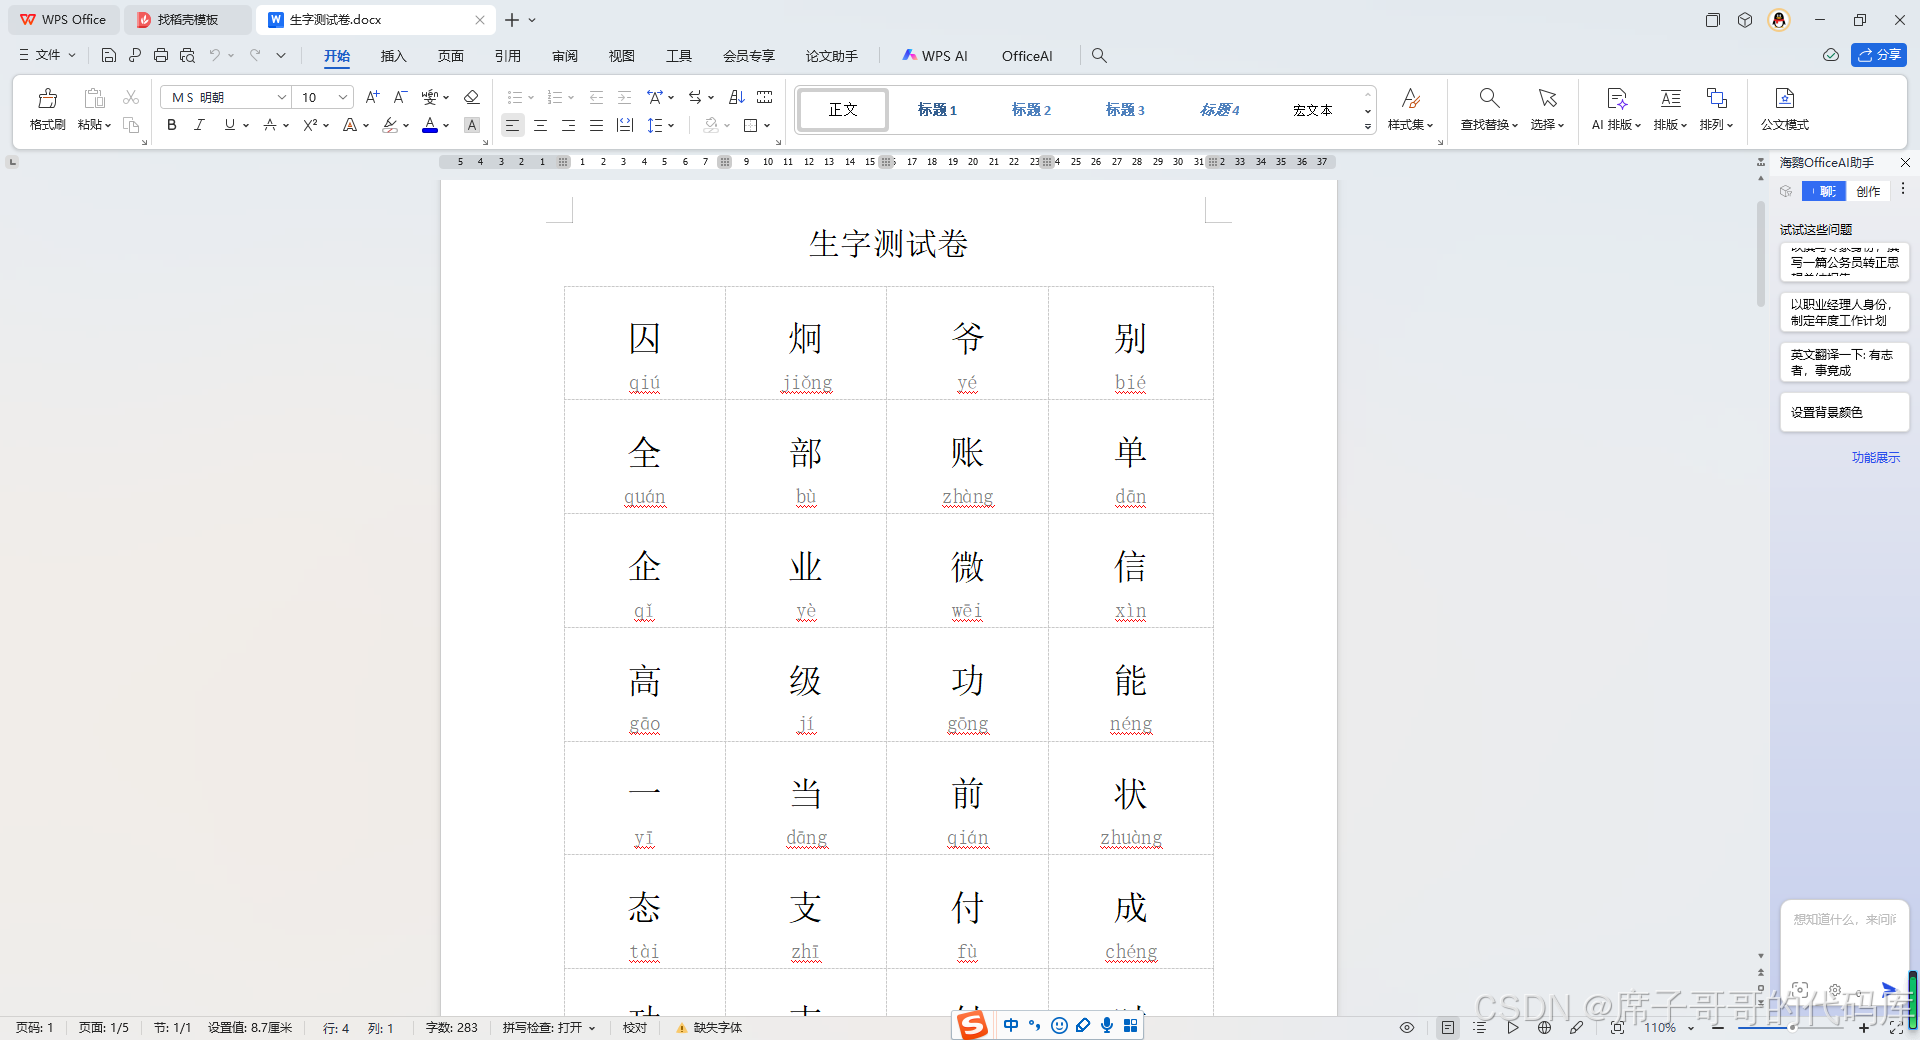
Task: Toggle bold formatting
Action: coord(171,125)
